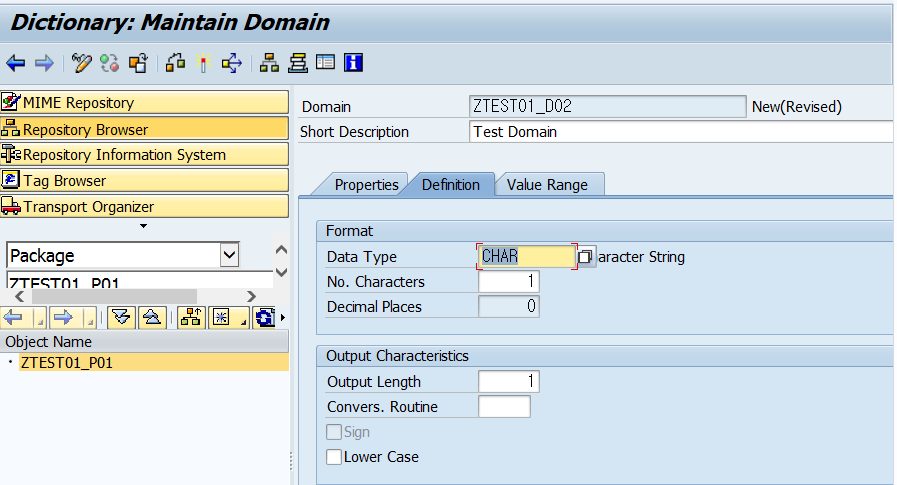The image size is (897, 485).
Task: Click the Output Length field
Action: (x=509, y=381)
